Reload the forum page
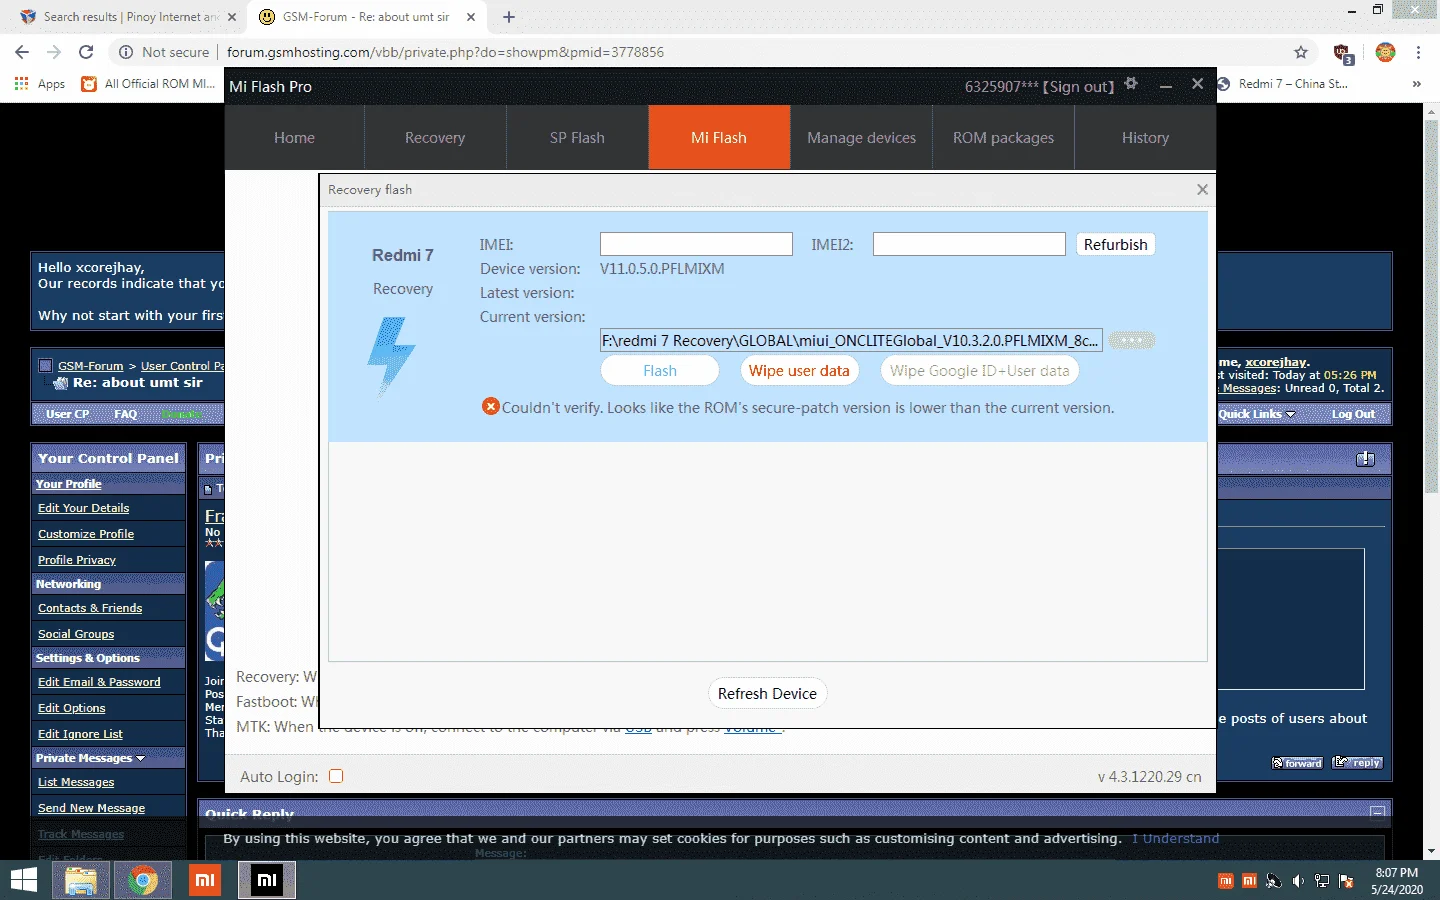The width and height of the screenshot is (1440, 900). 86,52
